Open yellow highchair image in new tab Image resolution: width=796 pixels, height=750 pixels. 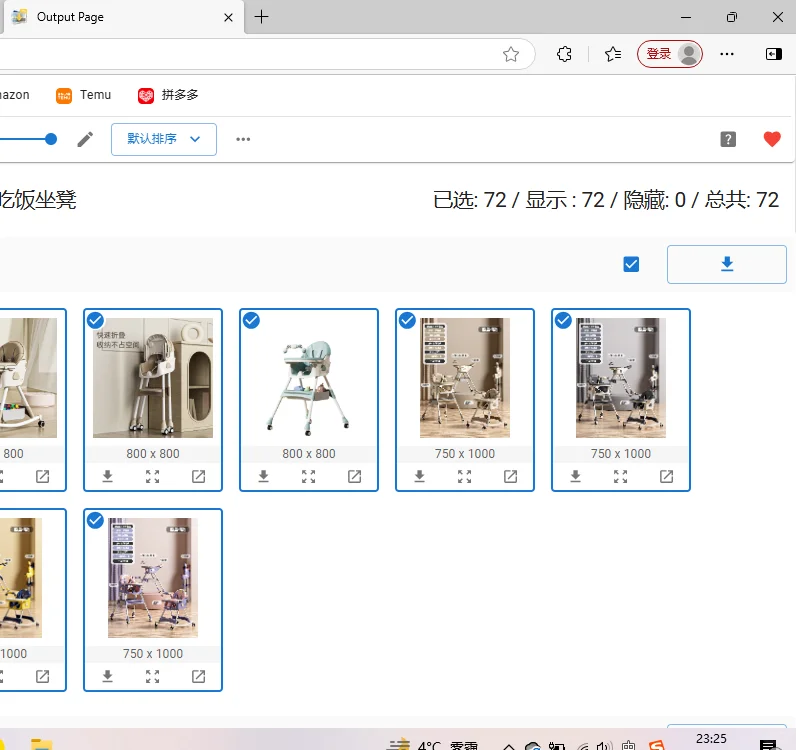point(43,676)
